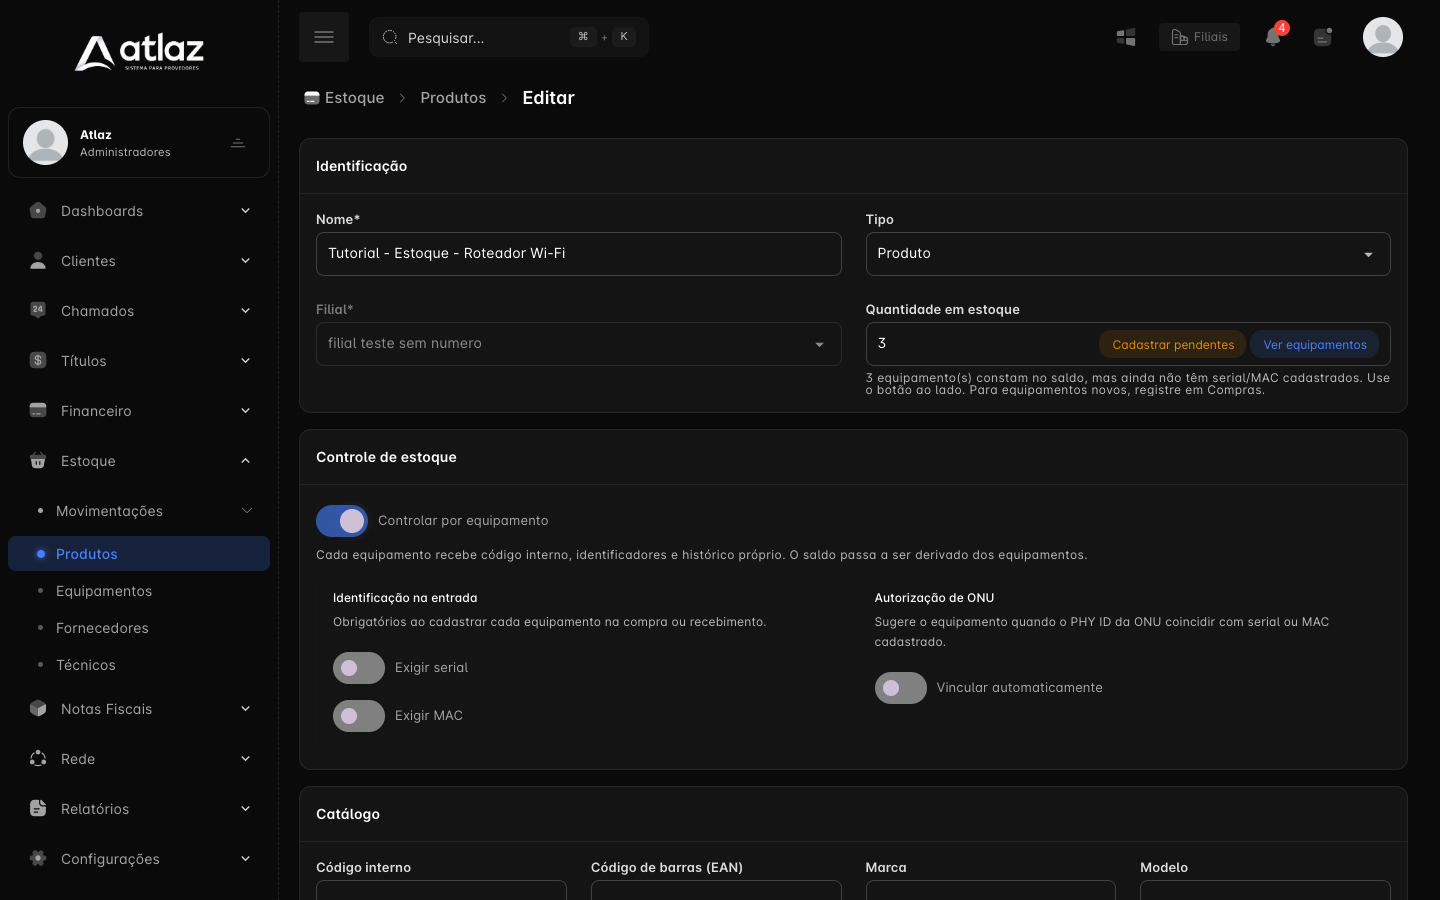Click the Rede network icon
This screenshot has width=1440, height=900.
click(x=38, y=758)
